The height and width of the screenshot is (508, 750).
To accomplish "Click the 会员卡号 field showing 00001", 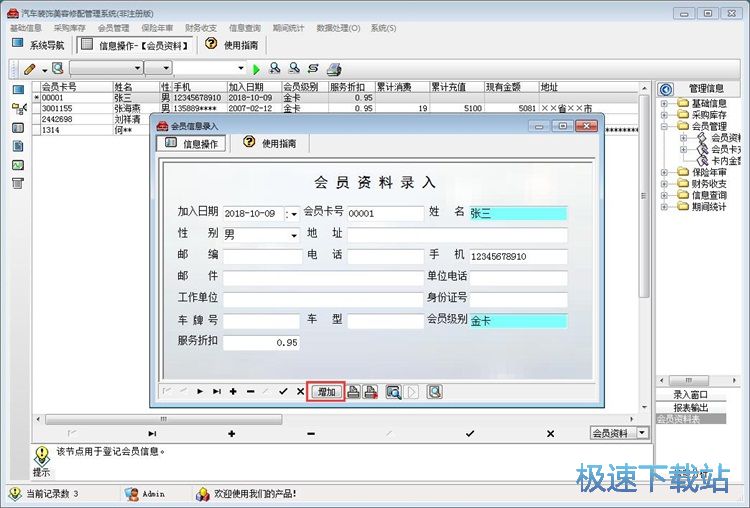I will (x=386, y=214).
